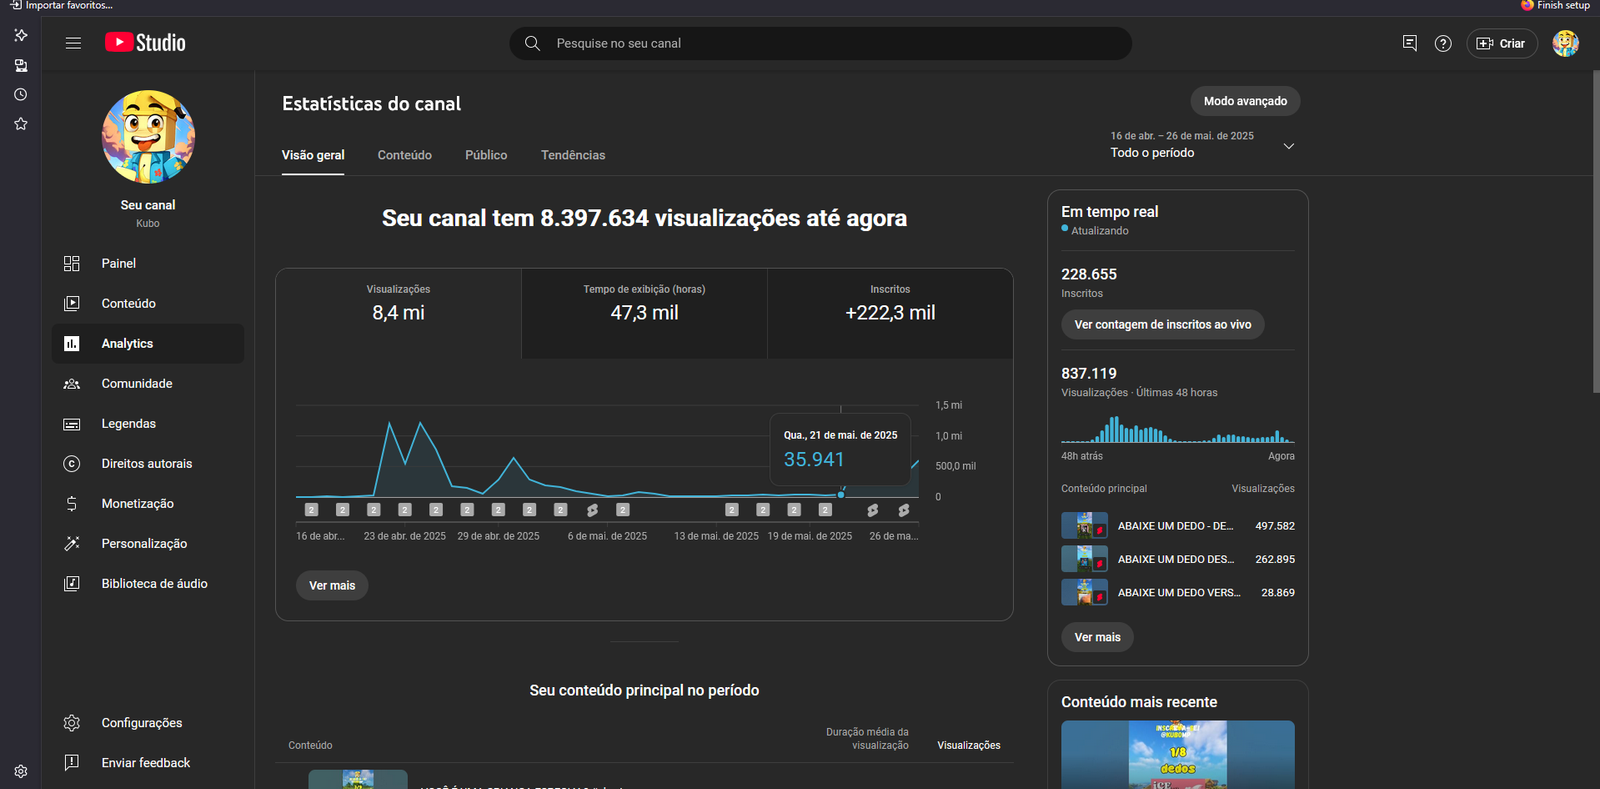
Task: Click the Criar button
Action: tap(1501, 43)
